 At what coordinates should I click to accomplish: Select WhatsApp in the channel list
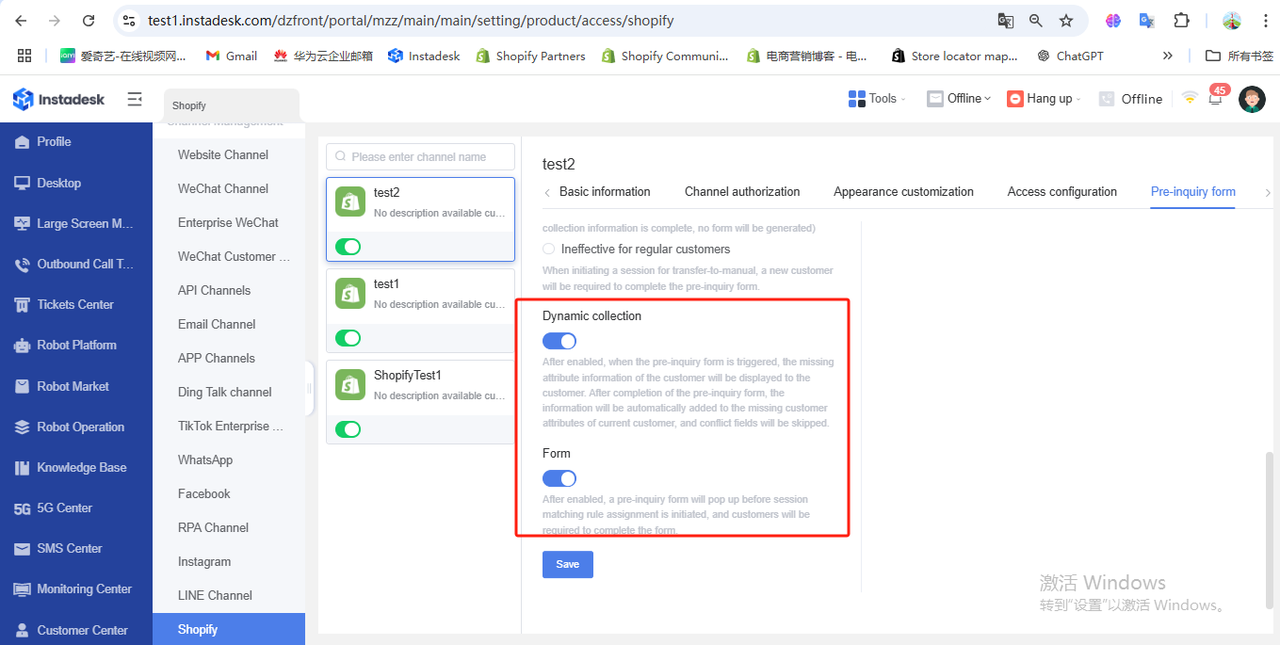(205, 460)
